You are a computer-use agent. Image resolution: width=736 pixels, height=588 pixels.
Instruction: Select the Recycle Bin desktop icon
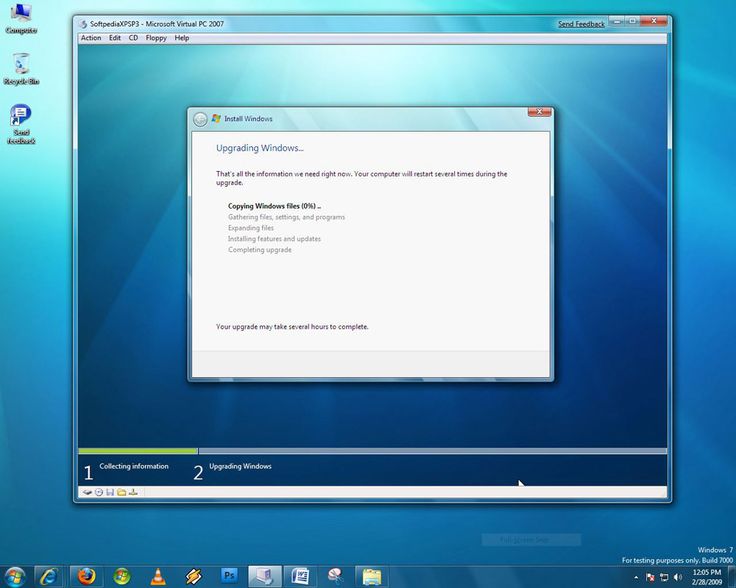click(x=21, y=69)
